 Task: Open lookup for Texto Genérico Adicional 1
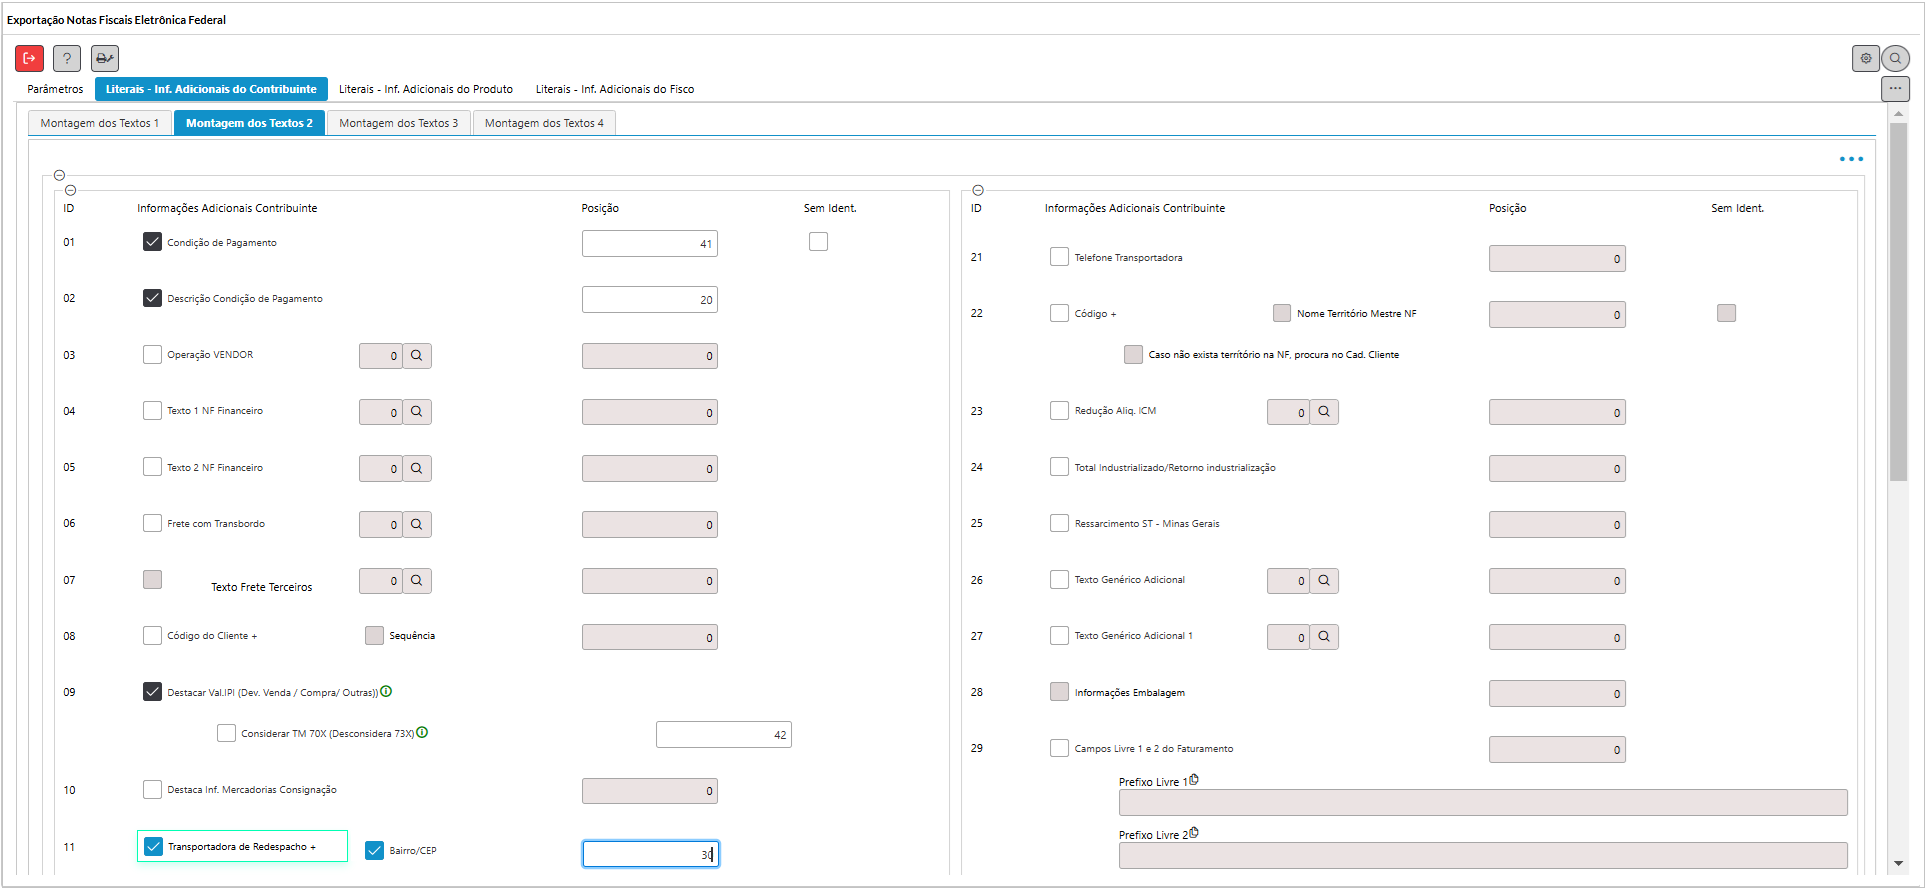coord(1324,637)
